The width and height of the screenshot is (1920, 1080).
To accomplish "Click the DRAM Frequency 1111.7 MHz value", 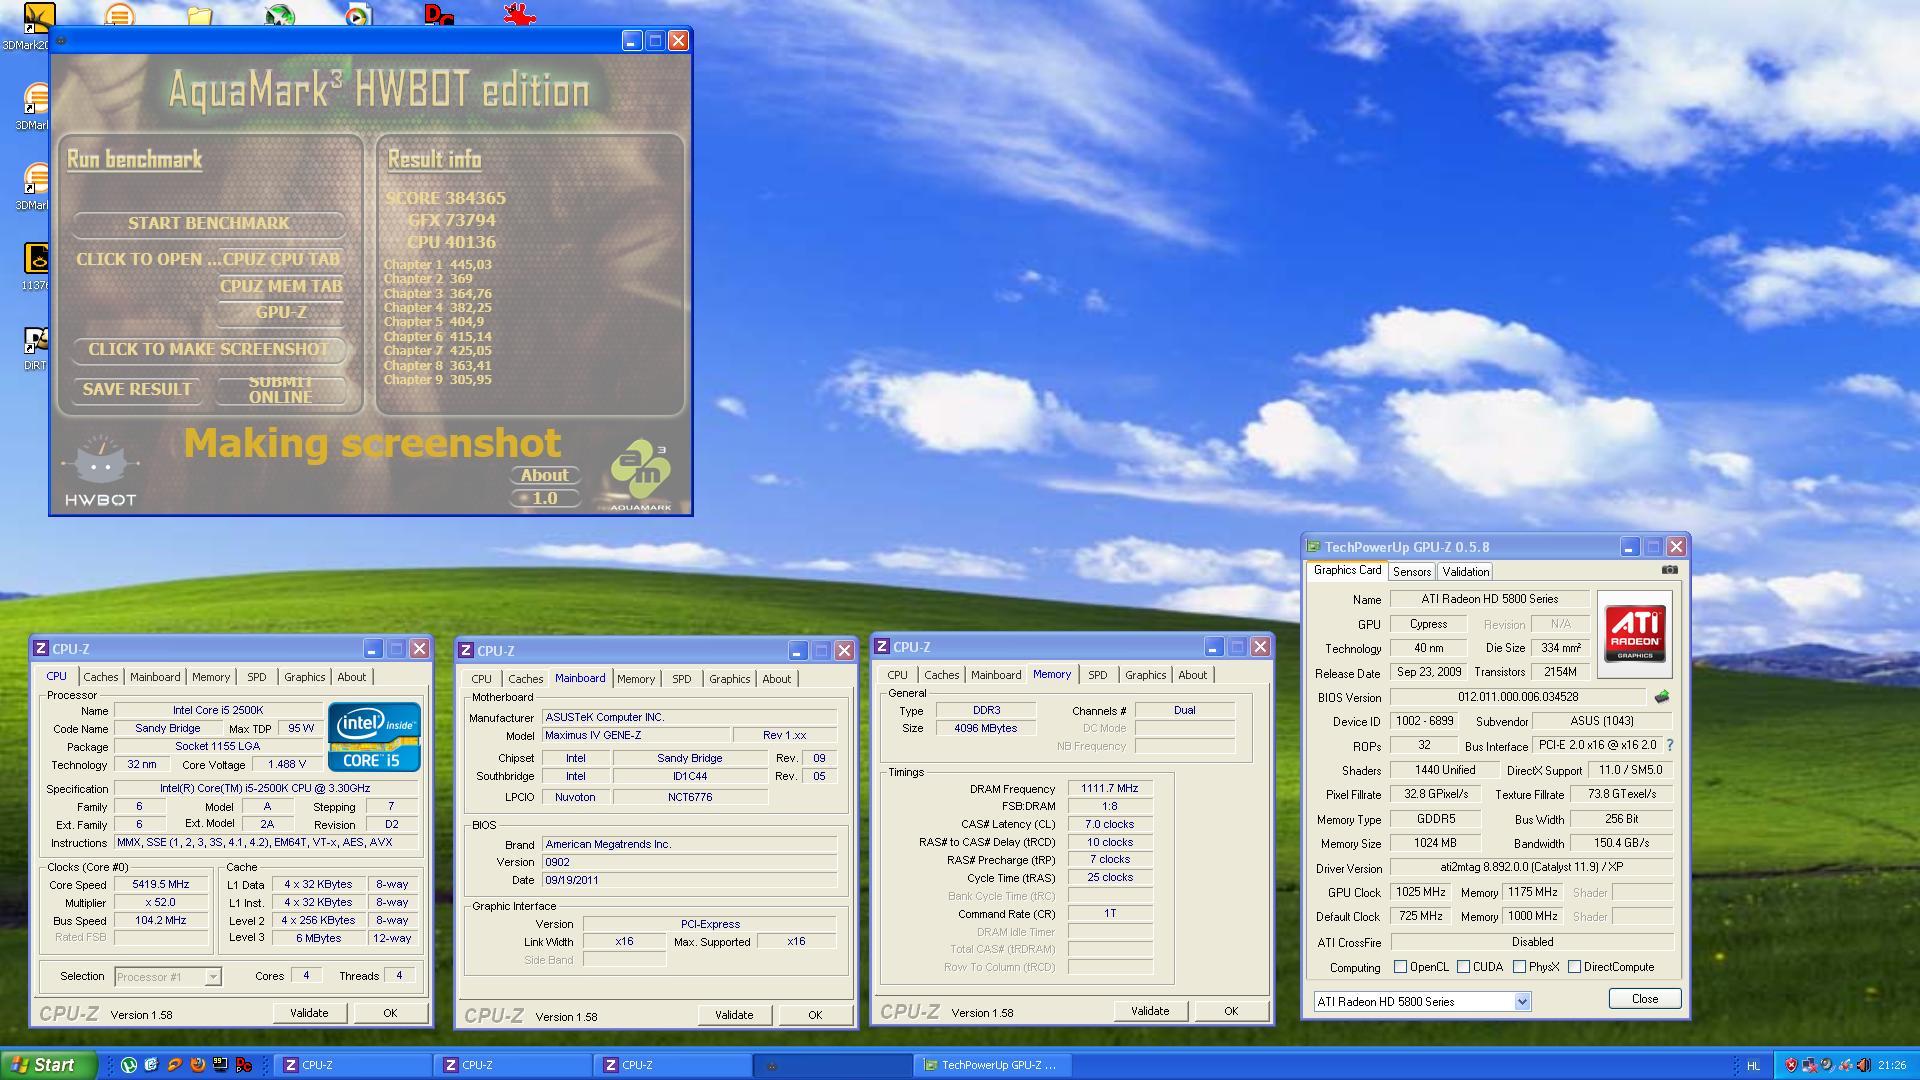I will click(x=1109, y=788).
